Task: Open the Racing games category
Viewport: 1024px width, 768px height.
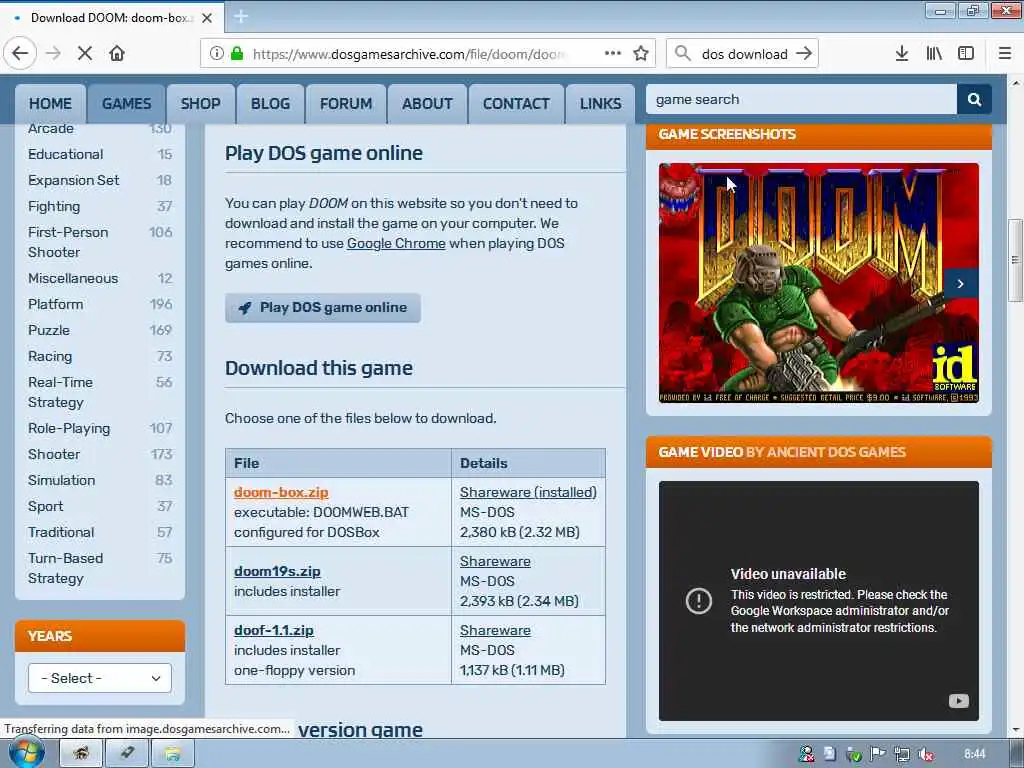Action: coord(50,357)
